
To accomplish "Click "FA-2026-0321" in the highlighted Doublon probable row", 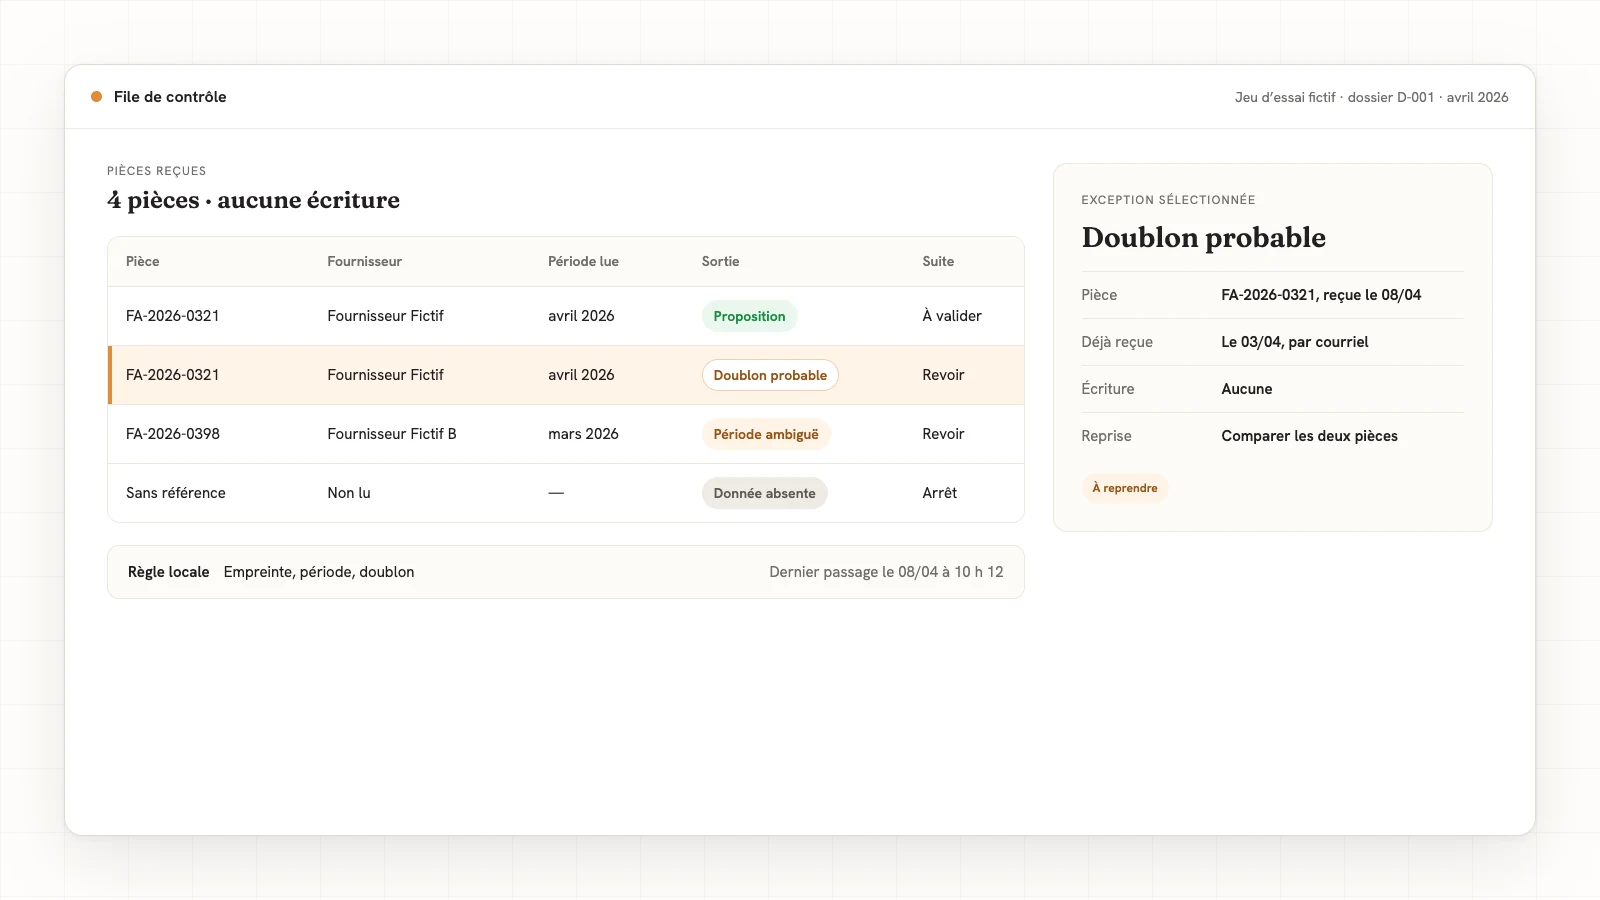I will click(173, 375).
